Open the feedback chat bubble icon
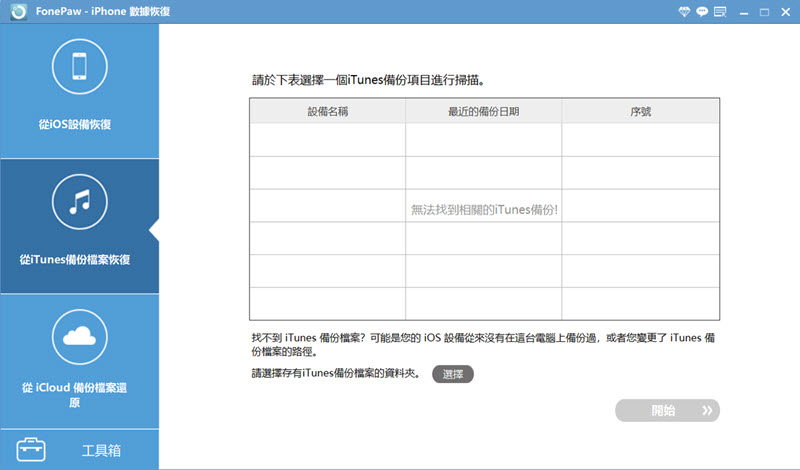 [x=702, y=13]
